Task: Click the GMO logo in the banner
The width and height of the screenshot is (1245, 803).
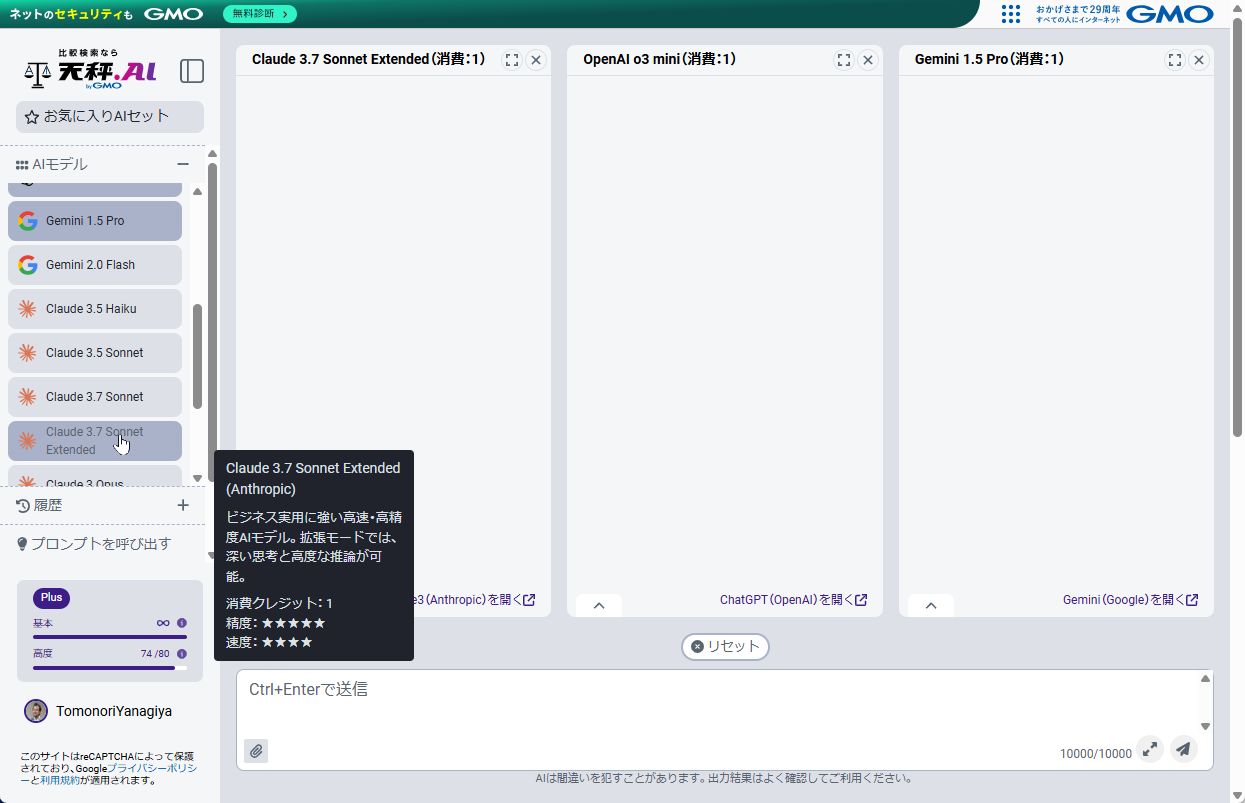Action: [173, 14]
